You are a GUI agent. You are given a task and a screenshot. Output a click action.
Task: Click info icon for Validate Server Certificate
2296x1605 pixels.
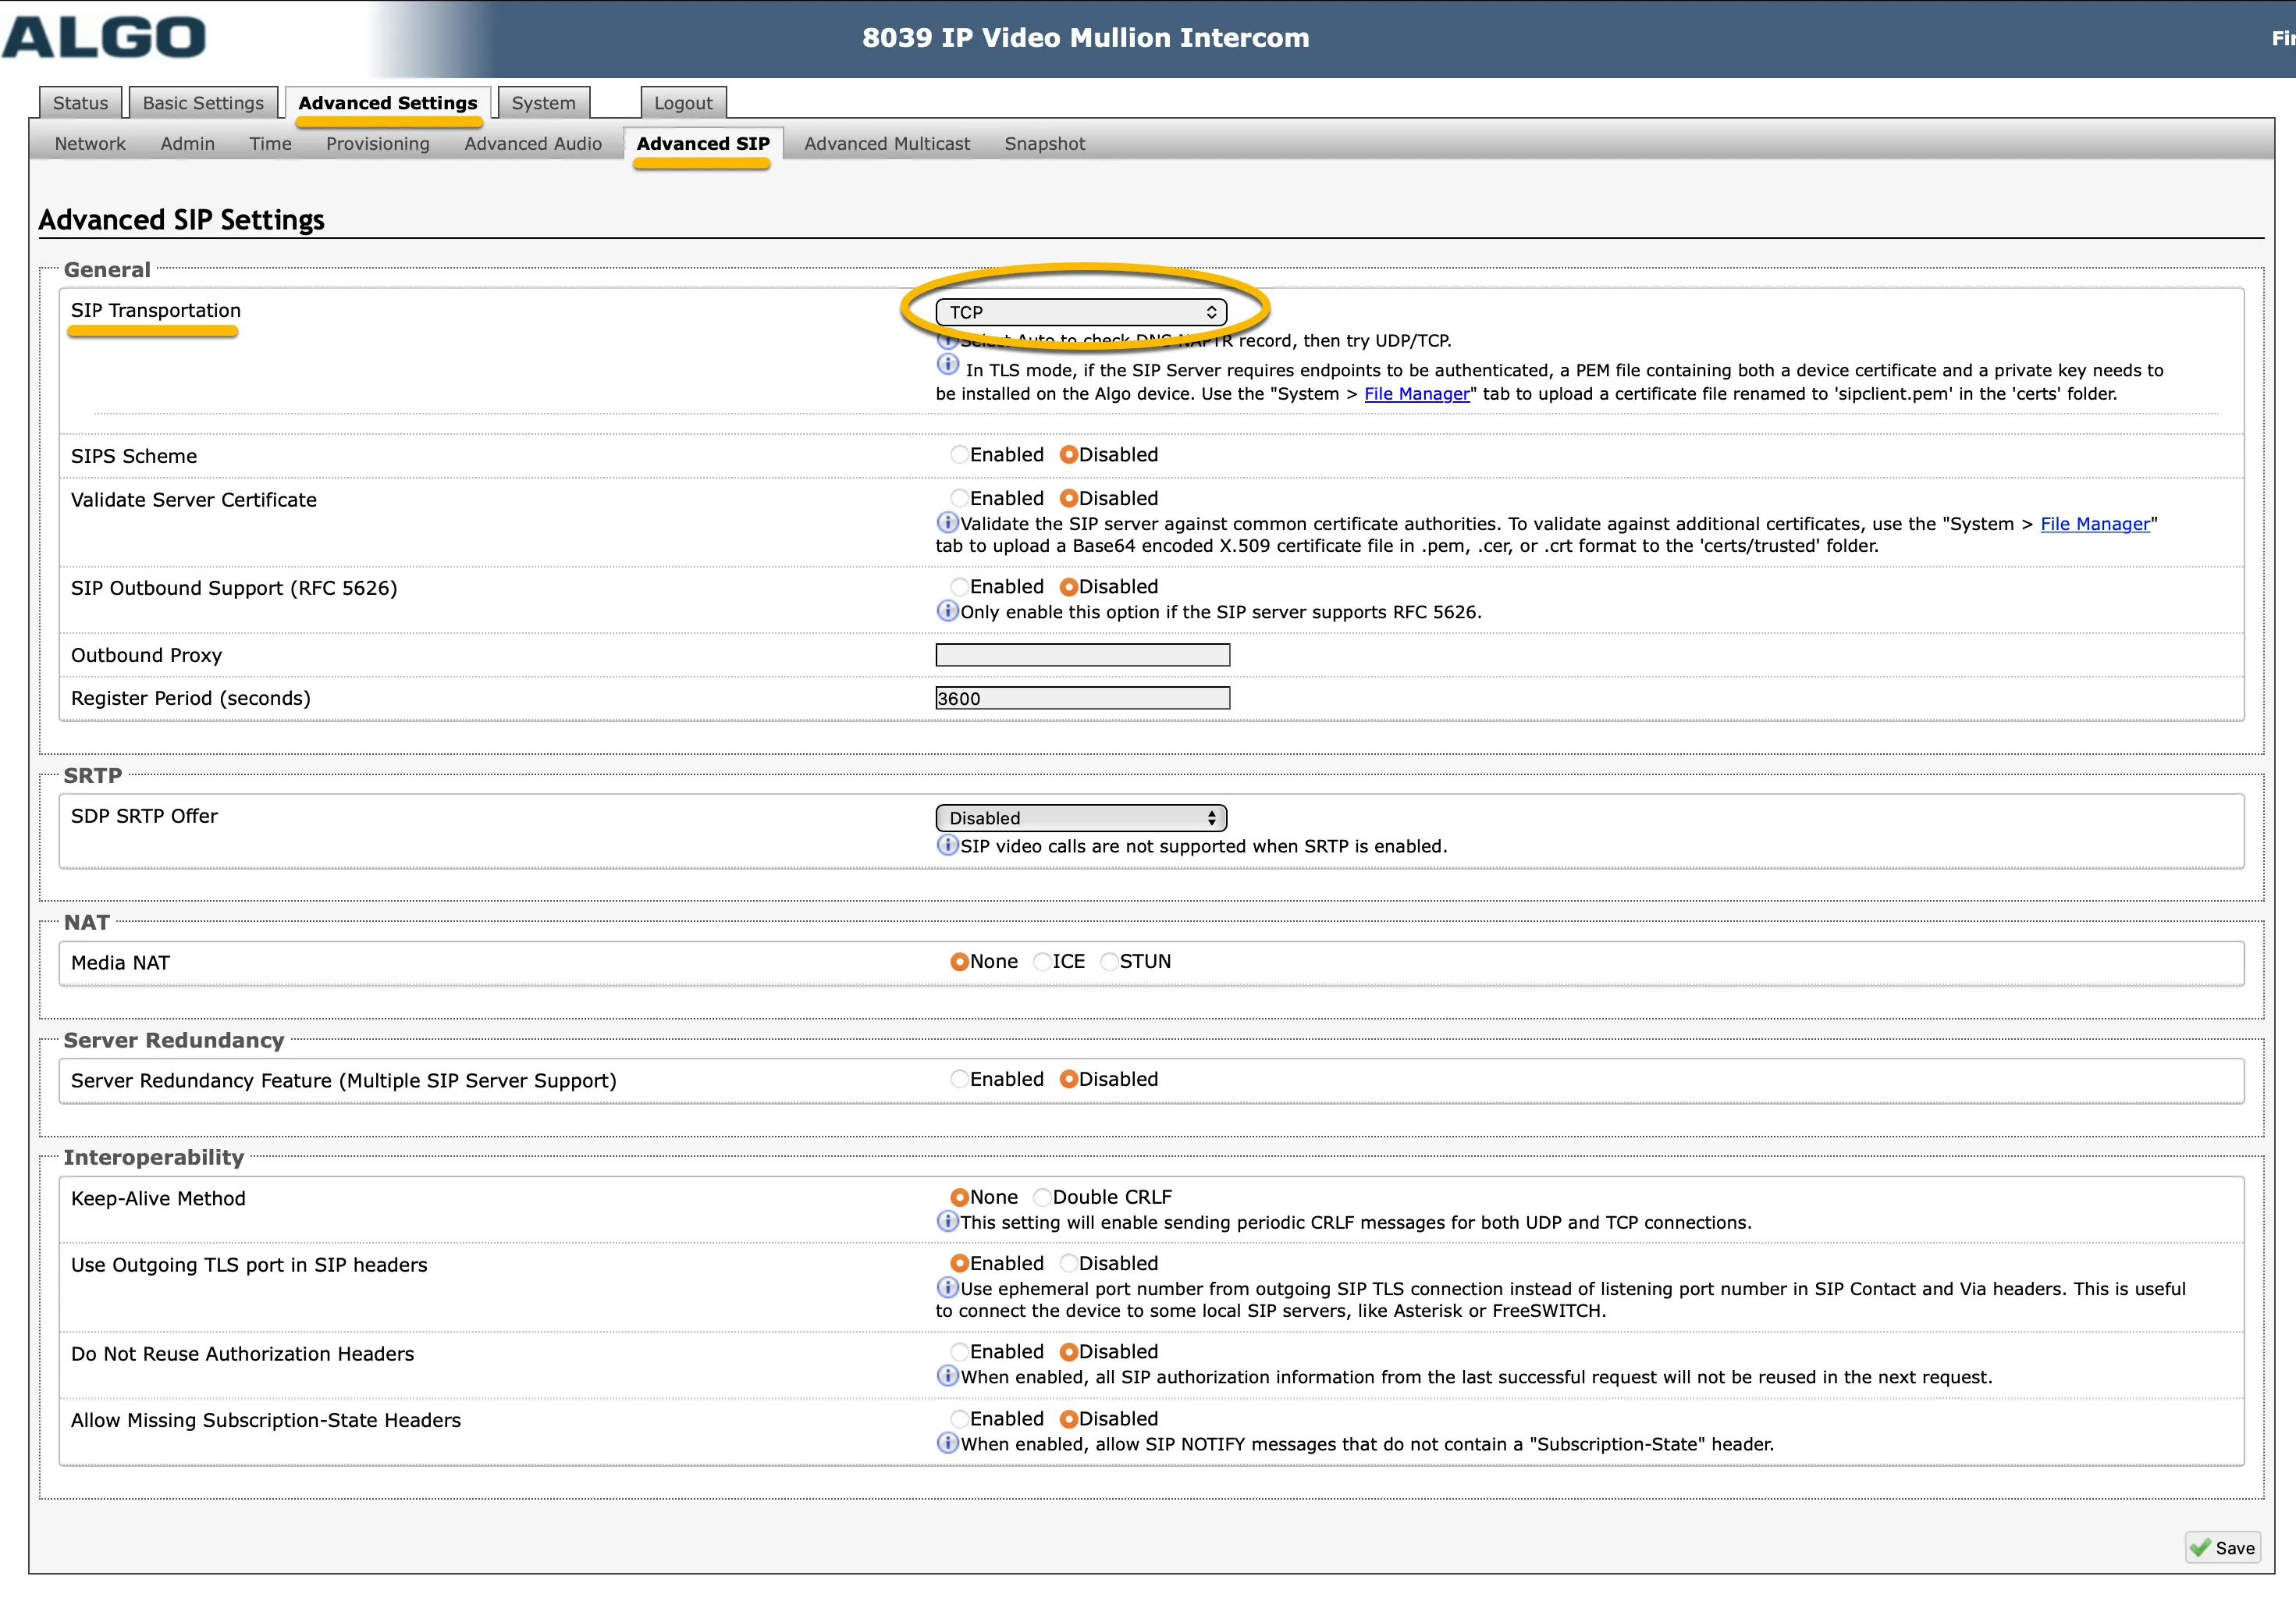pyautogui.click(x=947, y=522)
